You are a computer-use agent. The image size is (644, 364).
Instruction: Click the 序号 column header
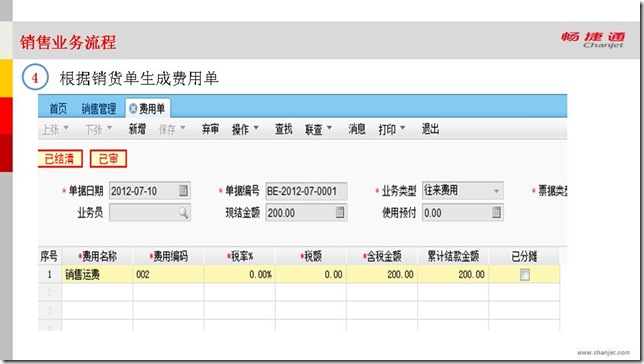coord(49,256)
